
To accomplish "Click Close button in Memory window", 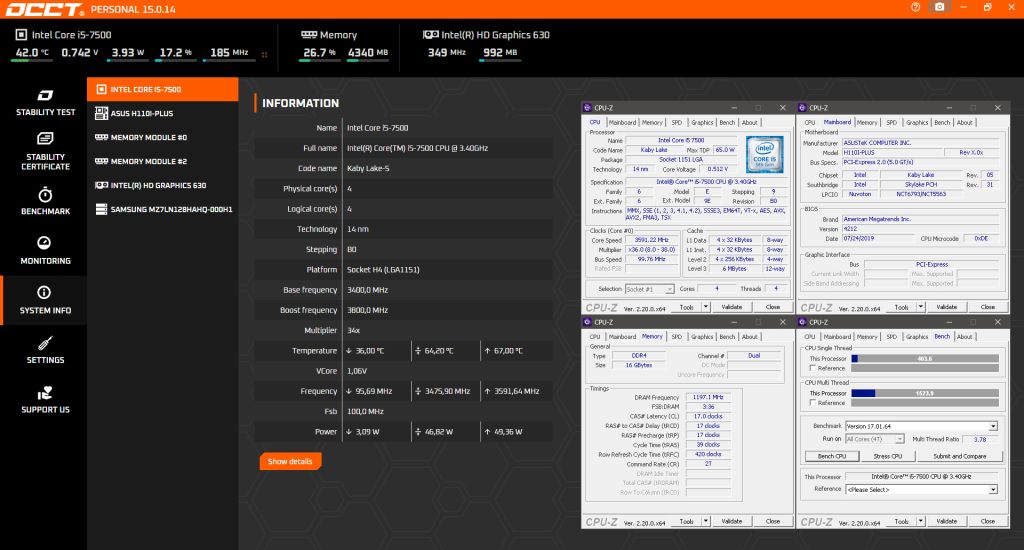I will coord(773,521).
